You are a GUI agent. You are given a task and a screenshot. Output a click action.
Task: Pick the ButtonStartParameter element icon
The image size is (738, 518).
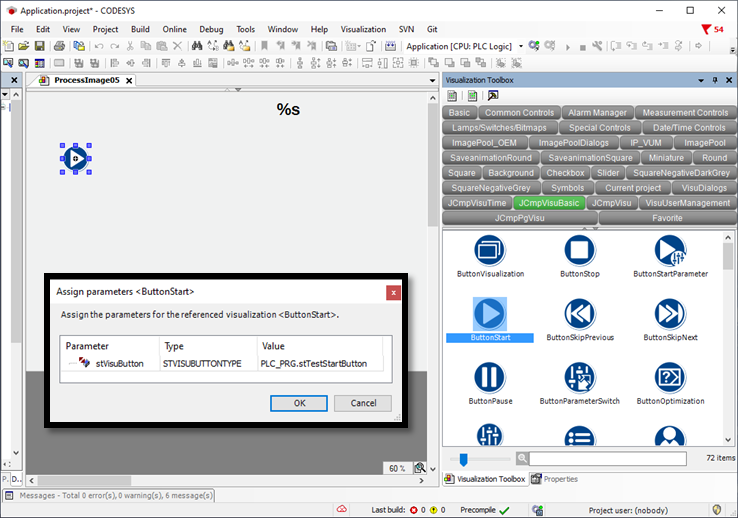click(670, 250)
